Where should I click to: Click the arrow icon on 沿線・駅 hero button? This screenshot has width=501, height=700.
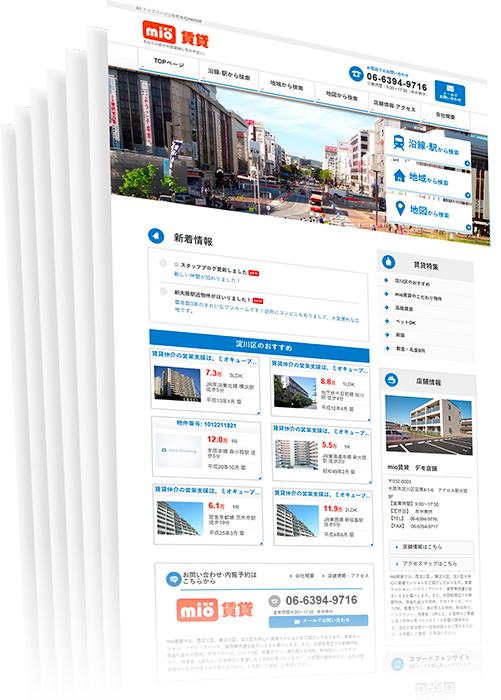click(467, 163)
